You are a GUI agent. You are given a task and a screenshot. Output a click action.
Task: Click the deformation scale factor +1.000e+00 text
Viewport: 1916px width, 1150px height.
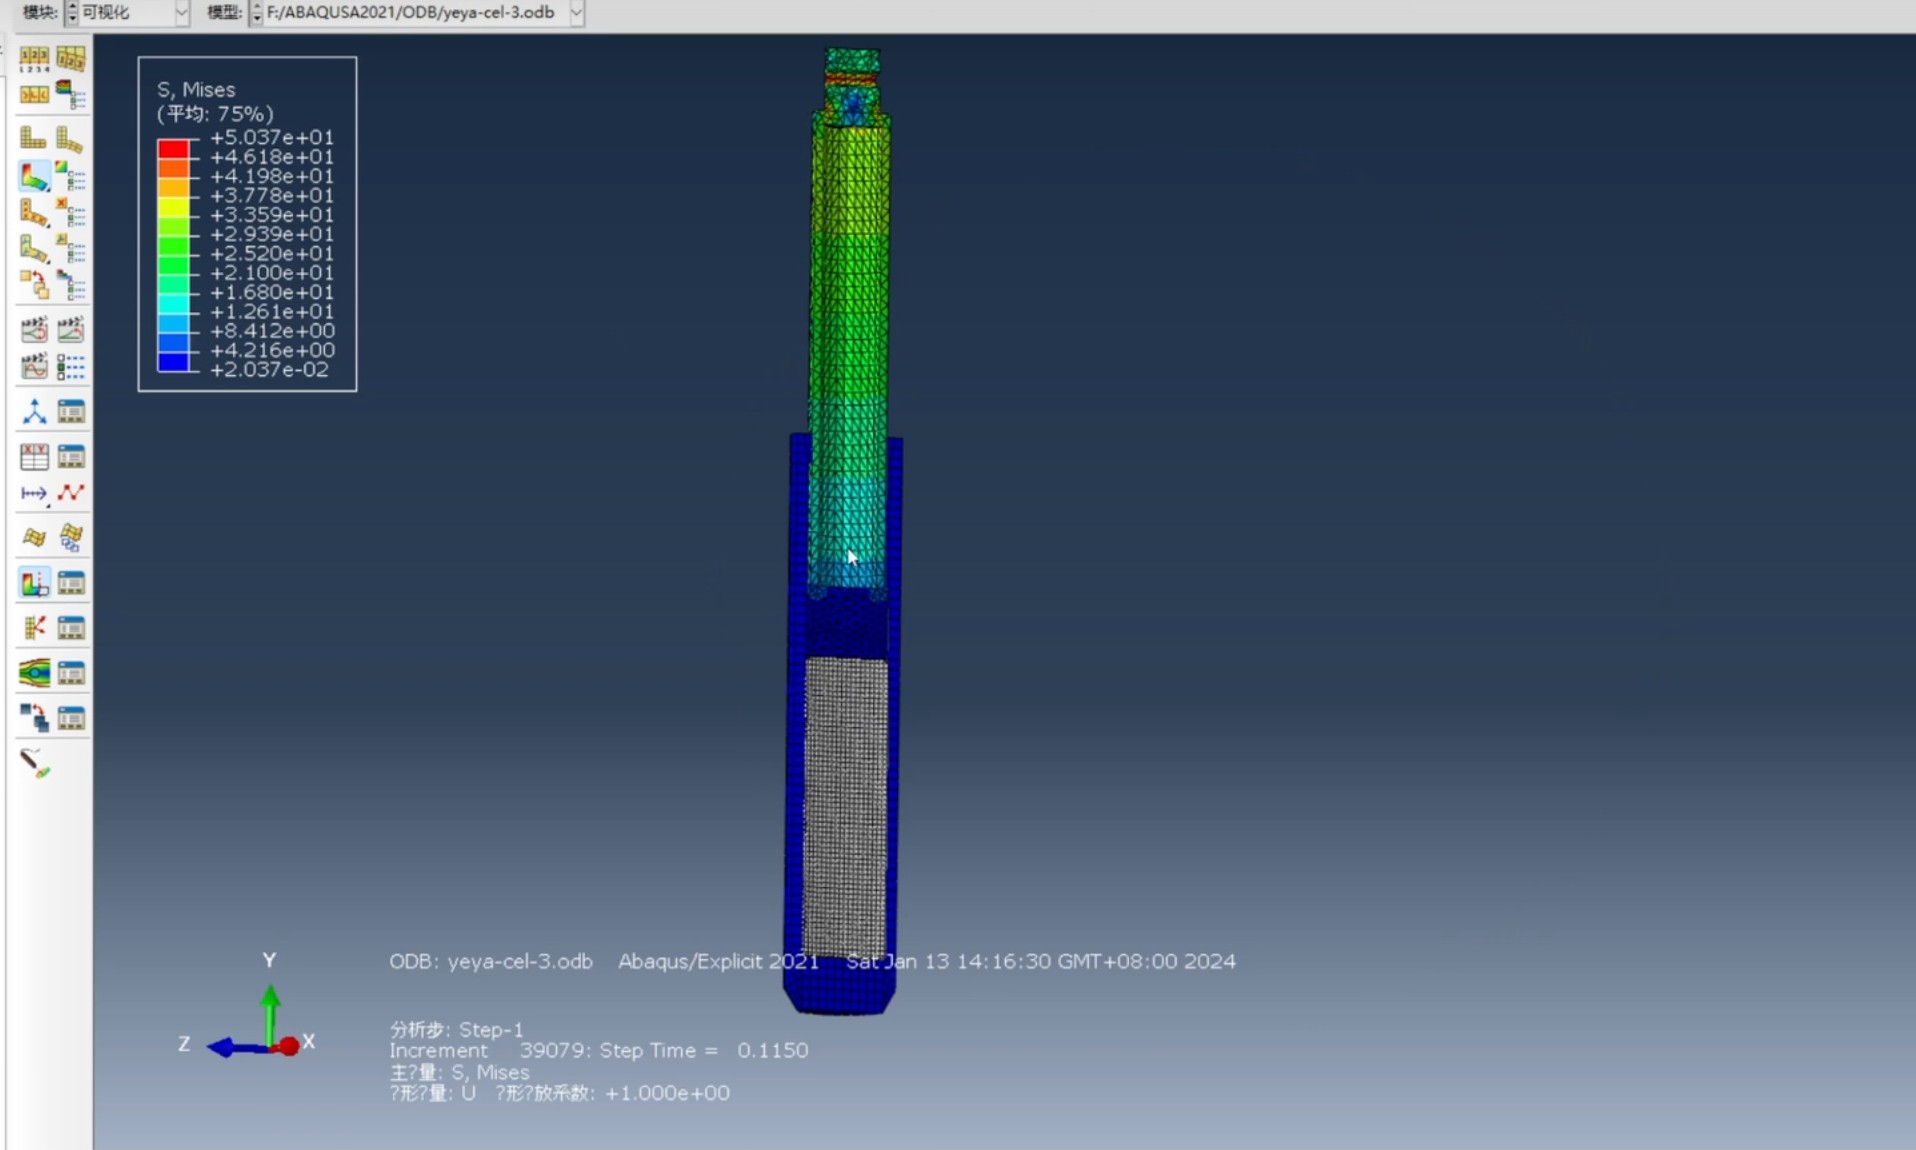coord(668,1093)
